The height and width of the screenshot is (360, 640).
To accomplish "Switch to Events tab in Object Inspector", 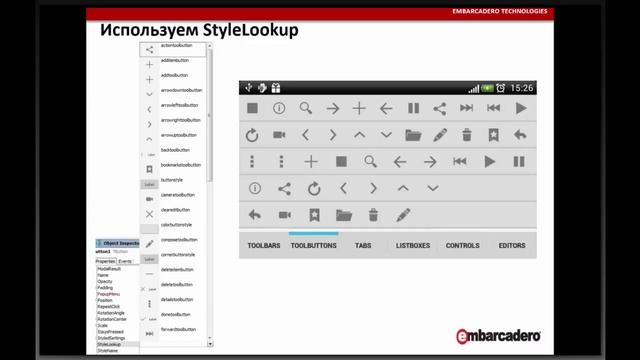I will [x=125, y=261].
